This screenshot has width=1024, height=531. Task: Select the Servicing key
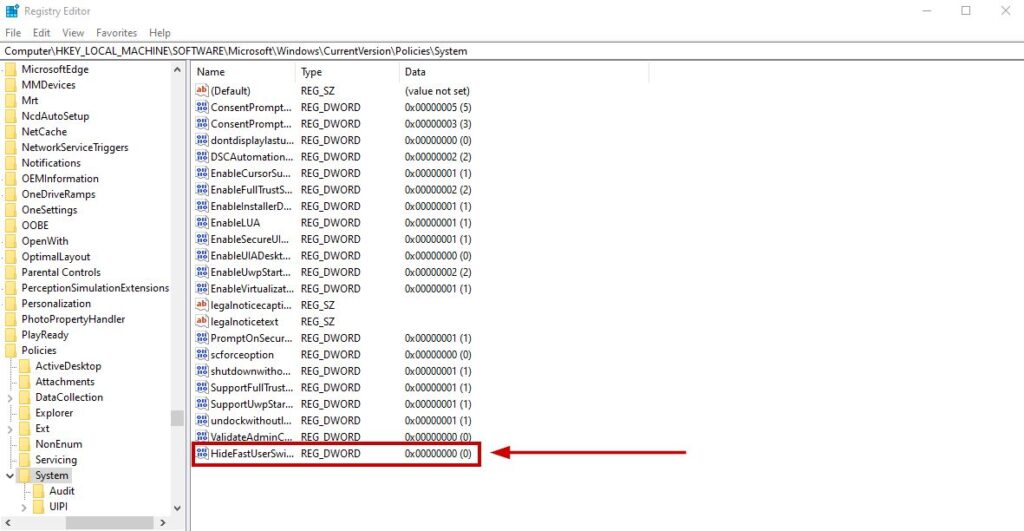click(56, 460)
